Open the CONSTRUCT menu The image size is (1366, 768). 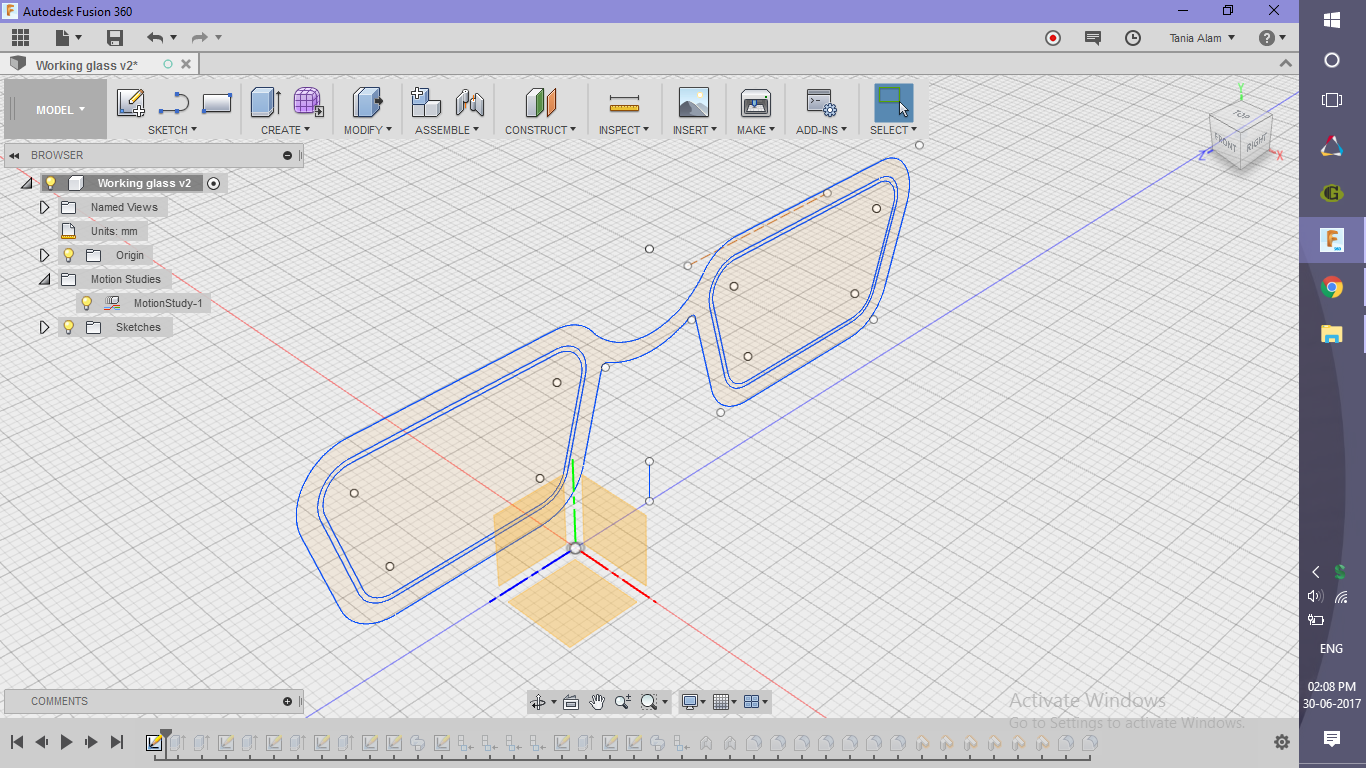540,130
